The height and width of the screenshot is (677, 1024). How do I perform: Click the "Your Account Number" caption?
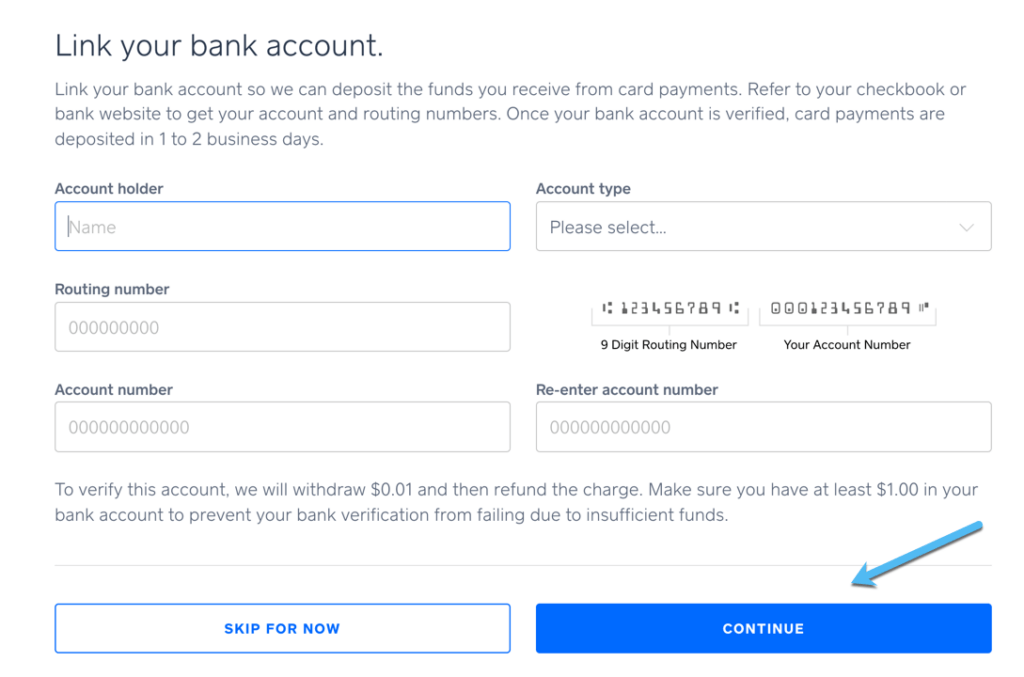[x=847, y=345]
